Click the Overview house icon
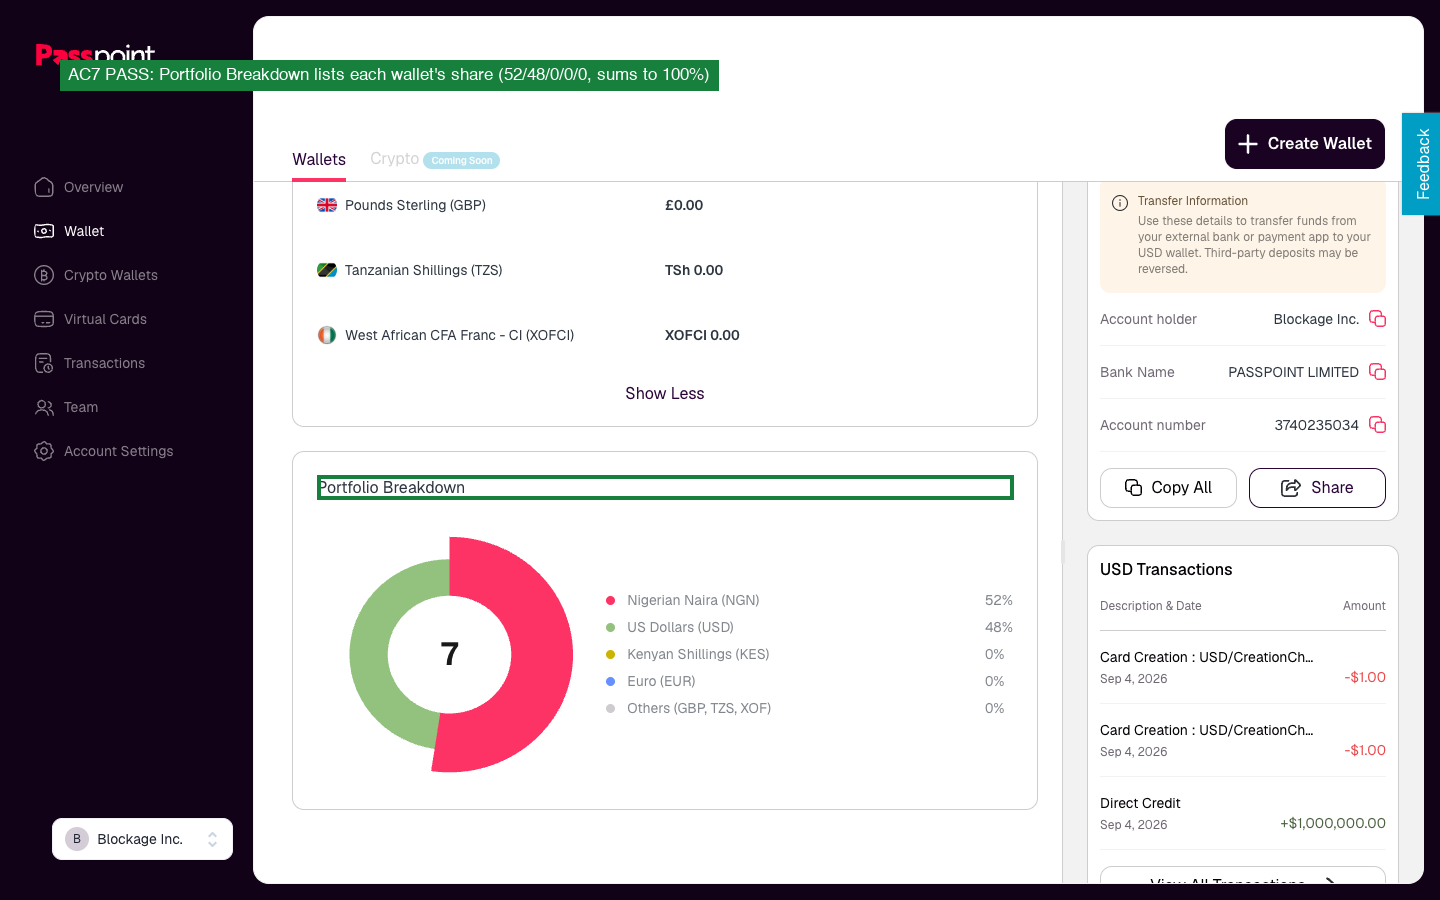Image resolution: width=1440 pixels, height=900 pixels. pyautogui.click(x=44, y=187)
